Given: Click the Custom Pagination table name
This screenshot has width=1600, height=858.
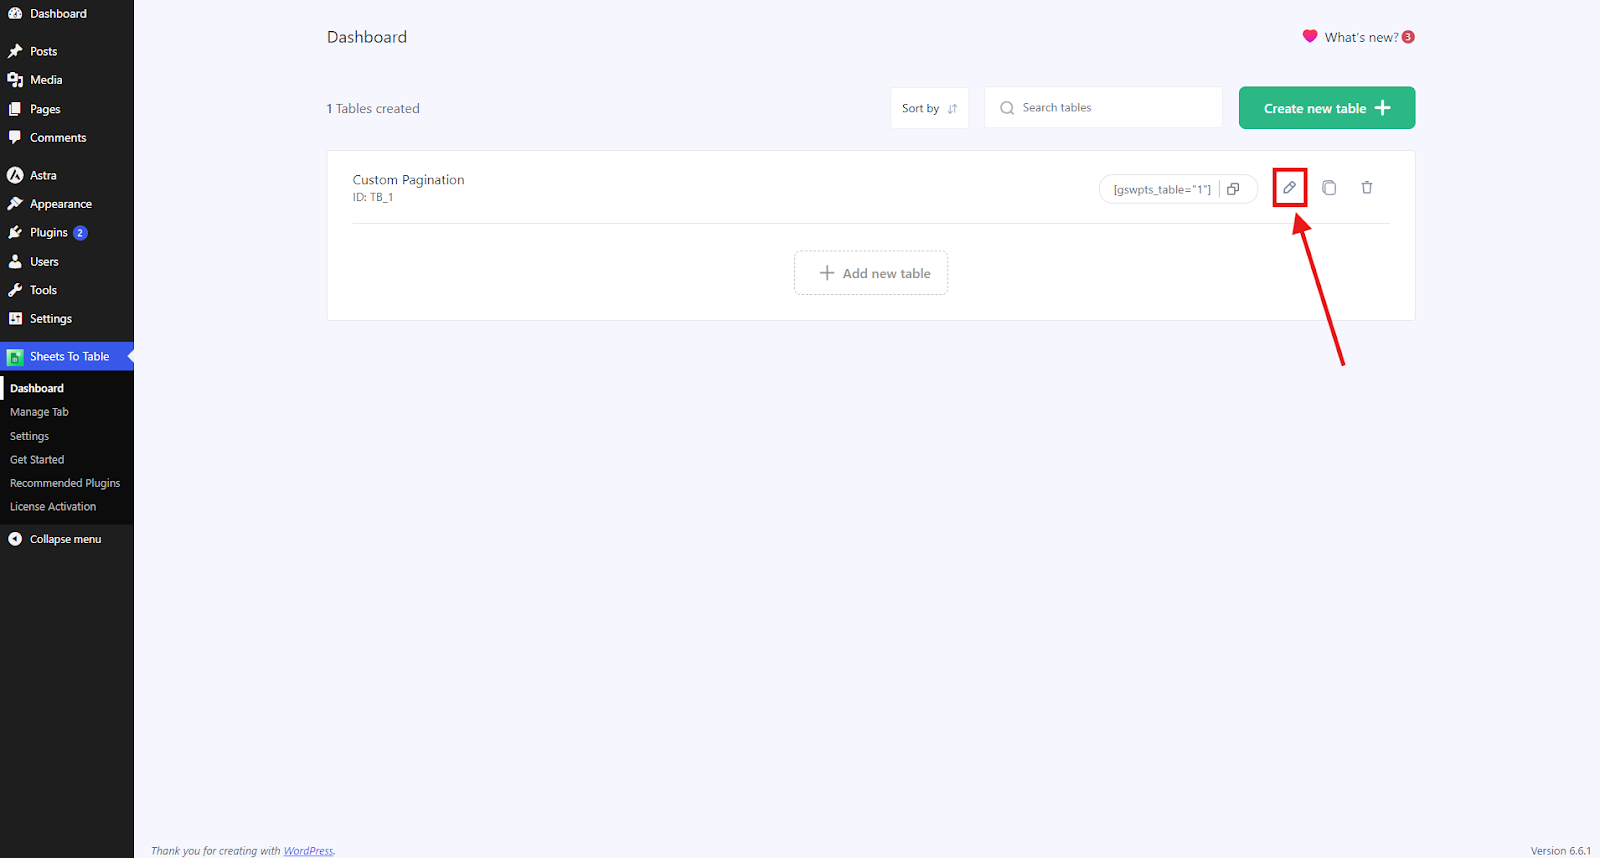Looking at the screenshot, I should tap(408, 180).
